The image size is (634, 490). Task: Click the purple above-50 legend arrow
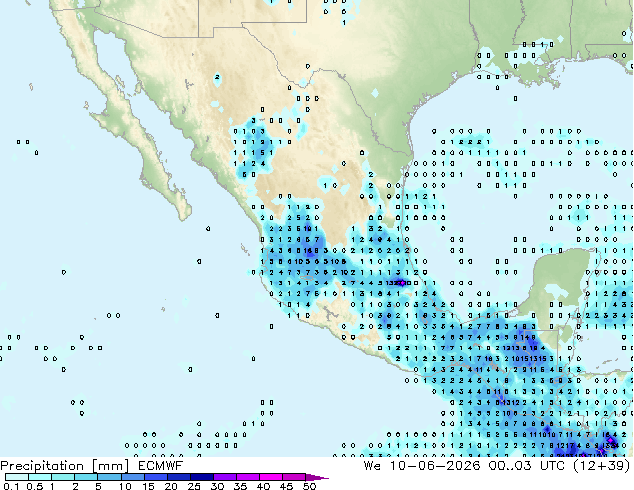coord(317,477)
